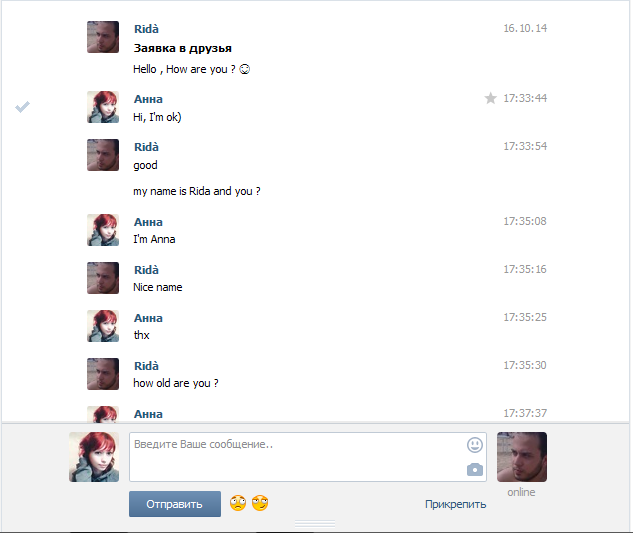
Task: Open the emoji smiley picker
Action: click(x=475, y=445)
